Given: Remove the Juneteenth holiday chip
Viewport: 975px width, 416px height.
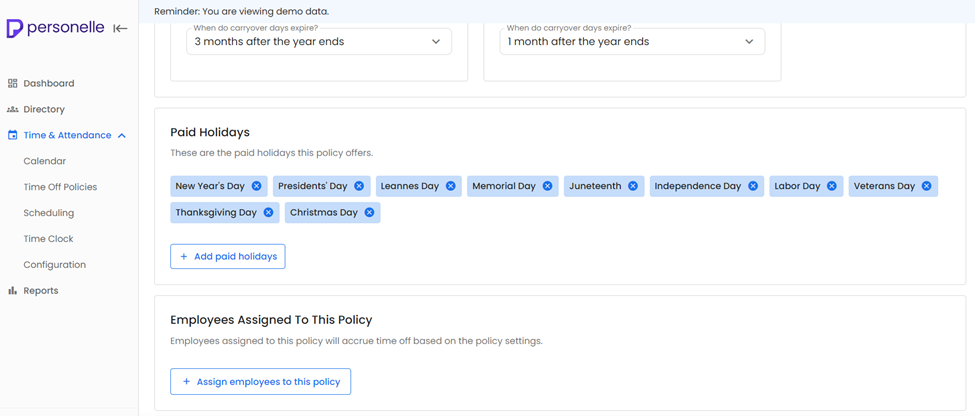Looking at the screenshot, I should click(x=633, y=186).
